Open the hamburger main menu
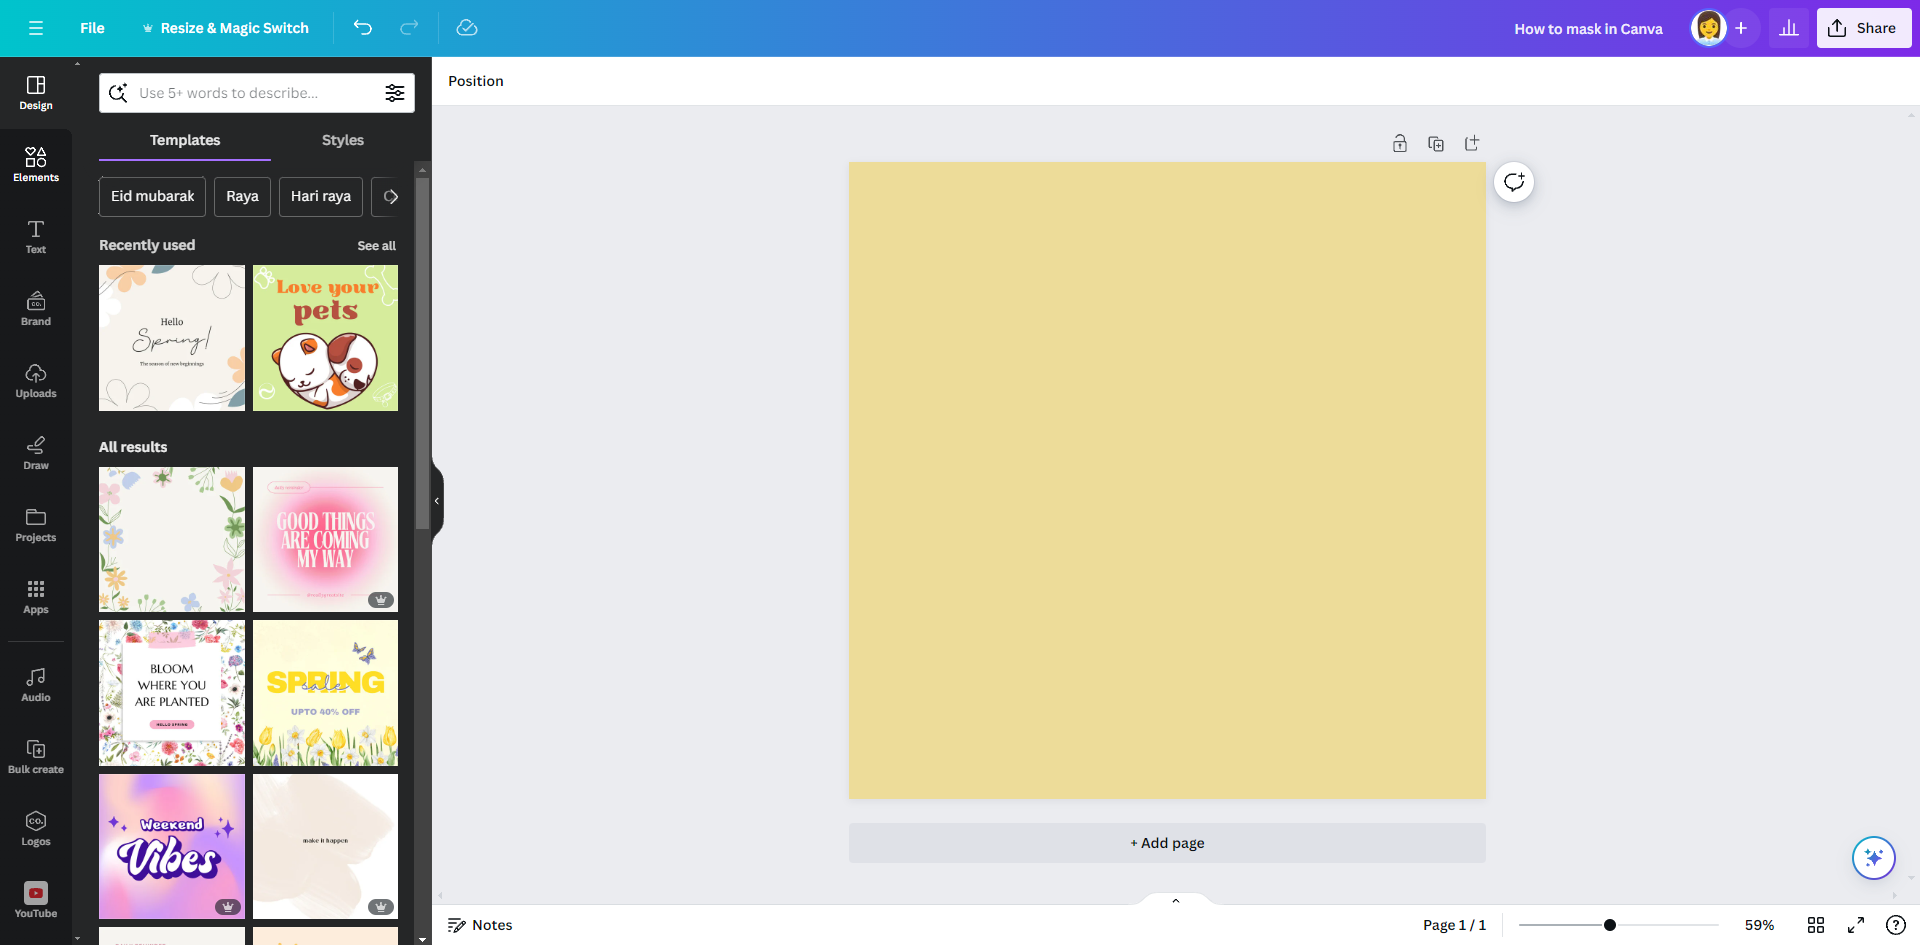The height and width of the screenshot is (945, 1920). click(36, 28)
